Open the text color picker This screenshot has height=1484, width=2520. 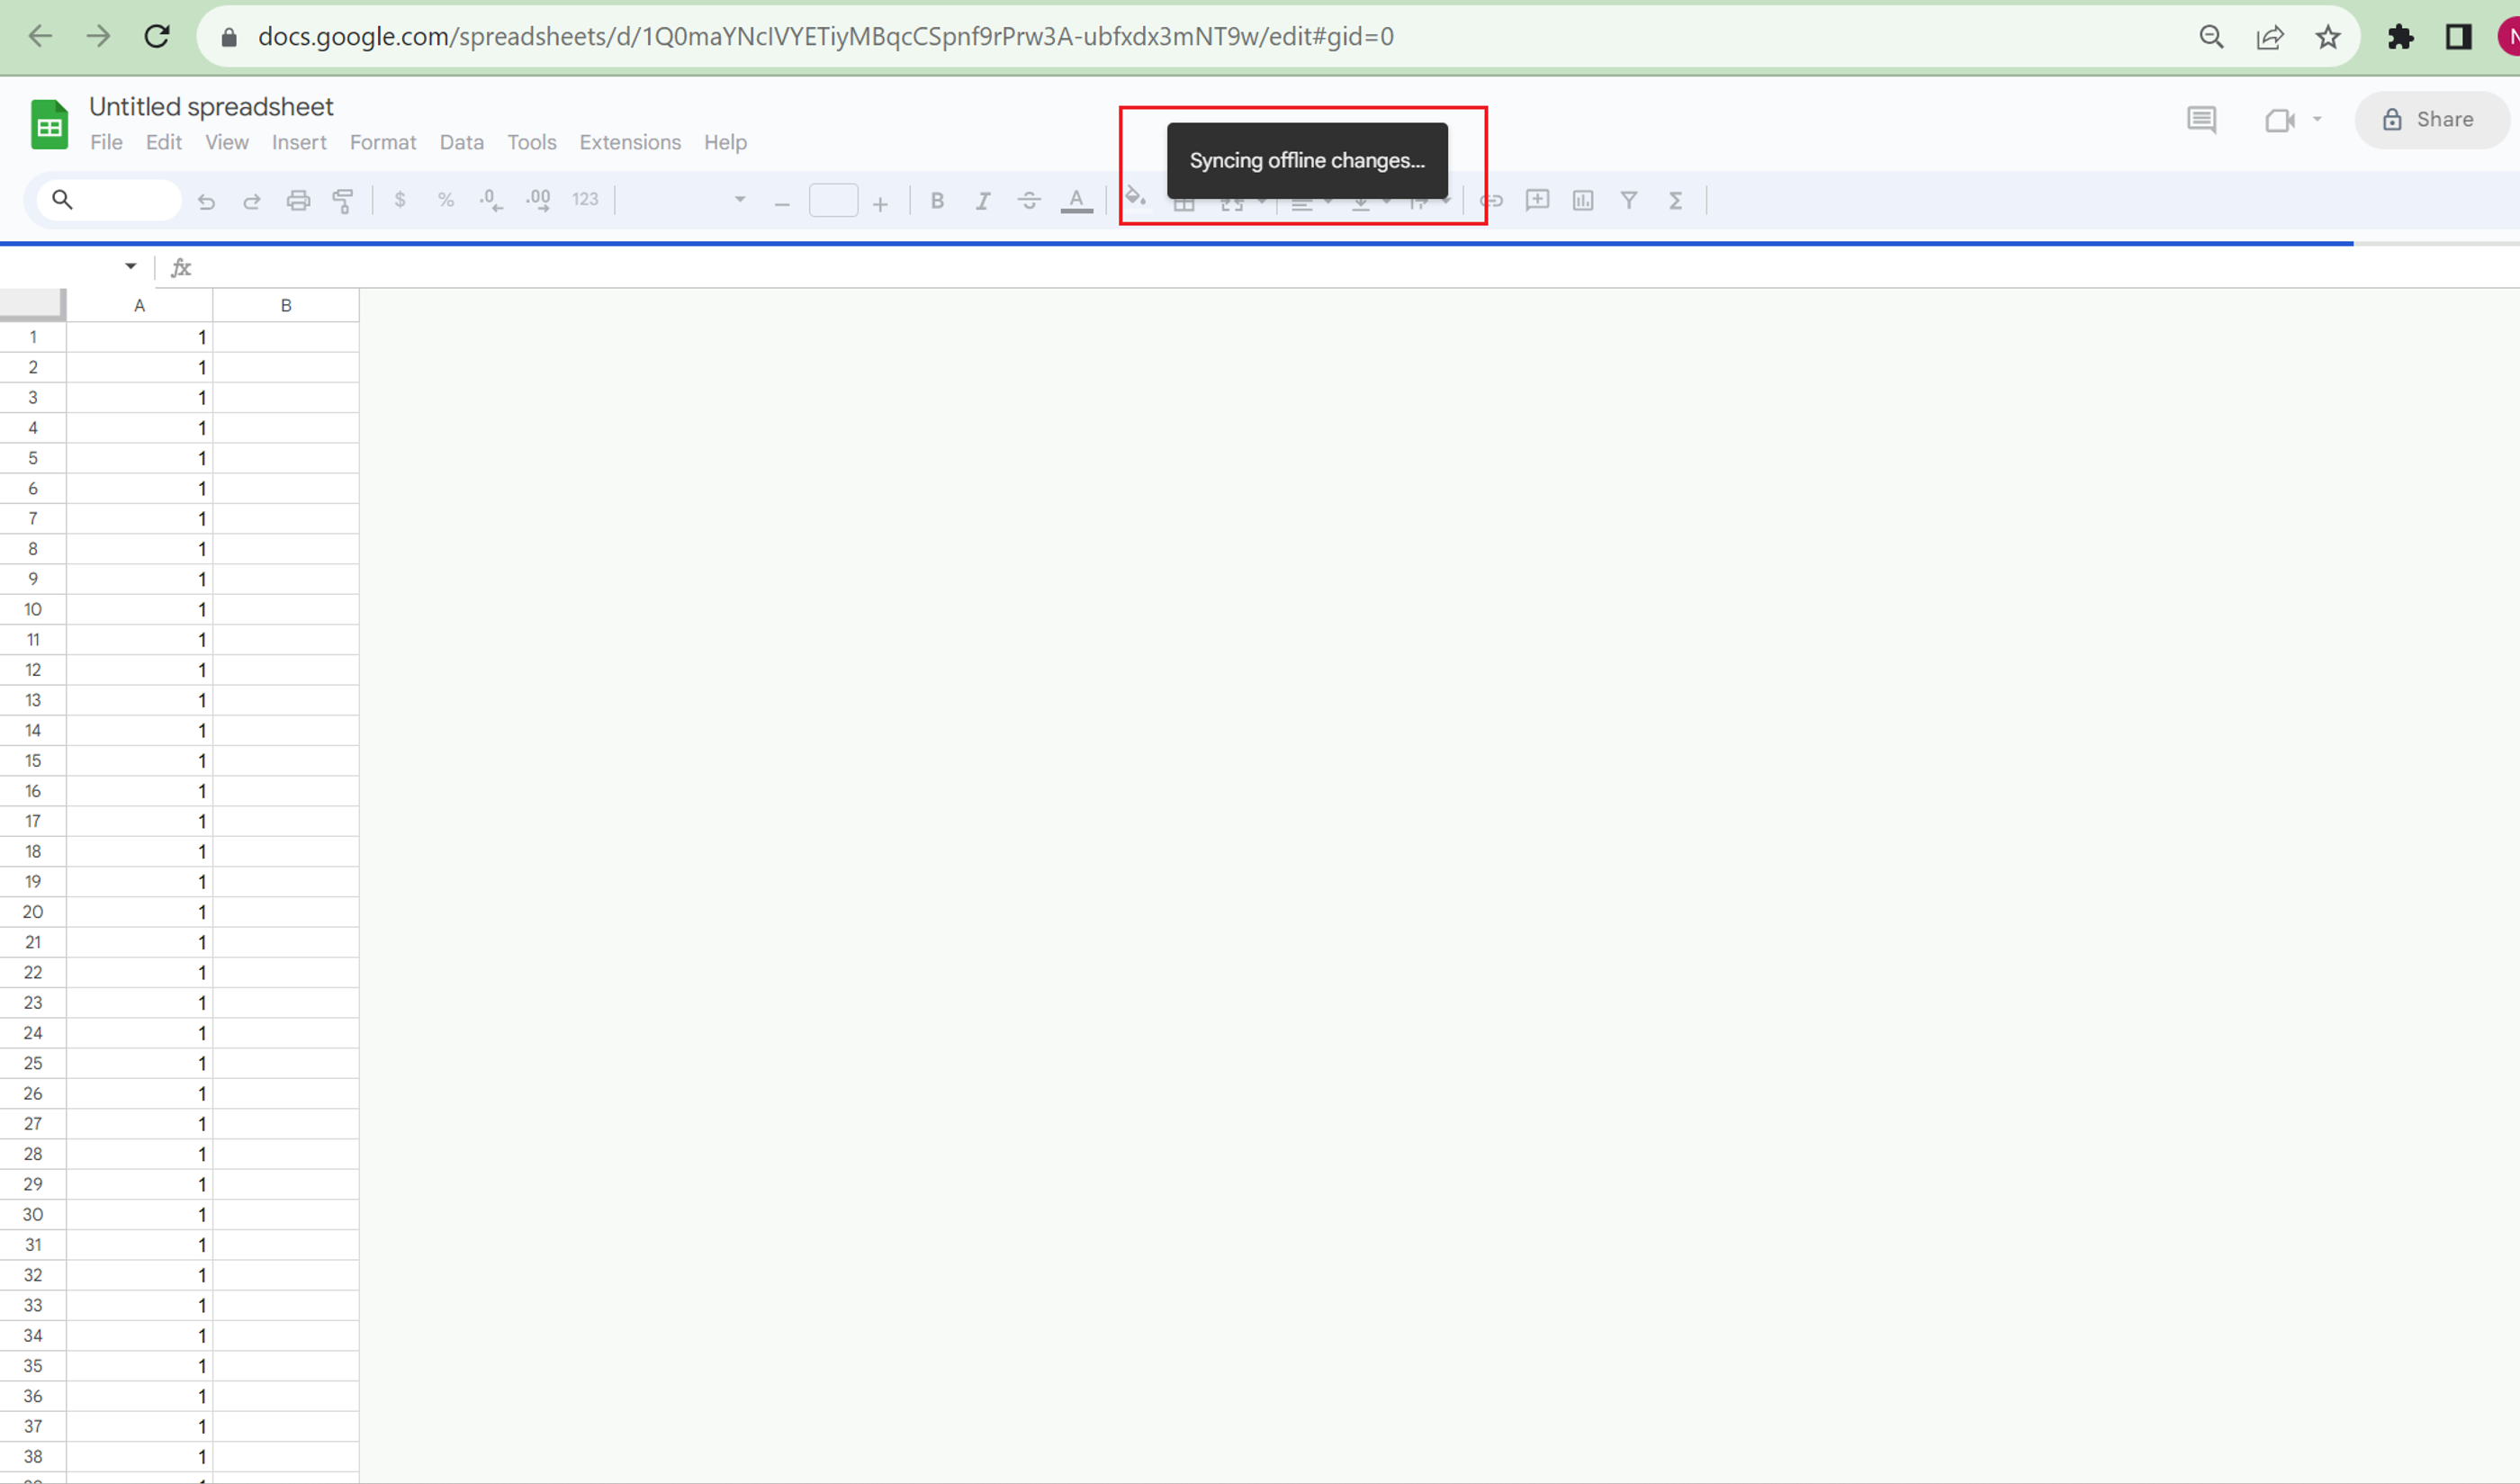[x=1076, y=201]
